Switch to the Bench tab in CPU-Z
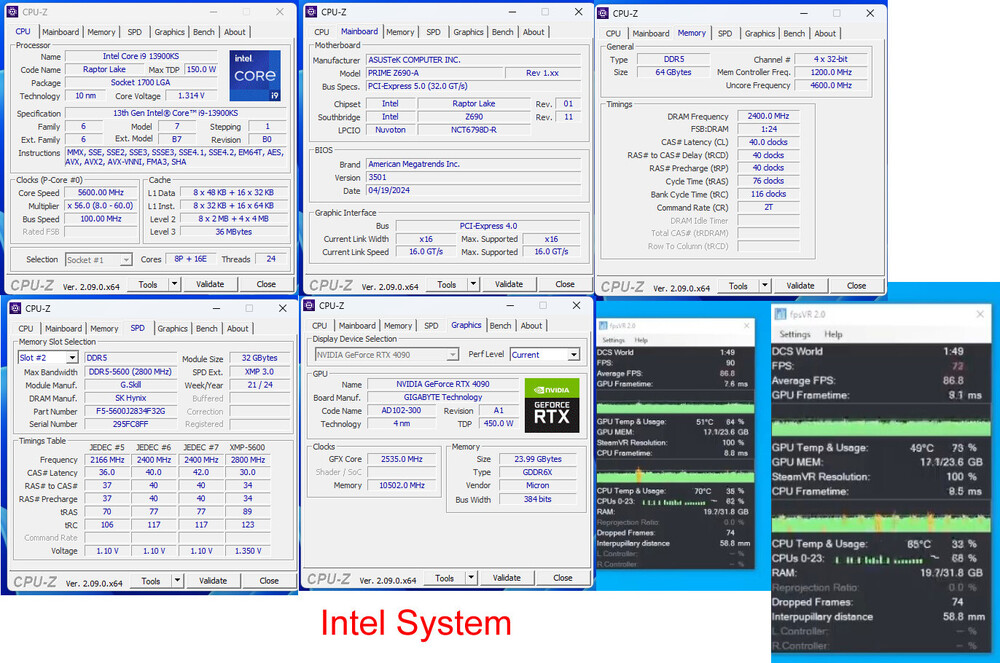 [x=204, y=31]
